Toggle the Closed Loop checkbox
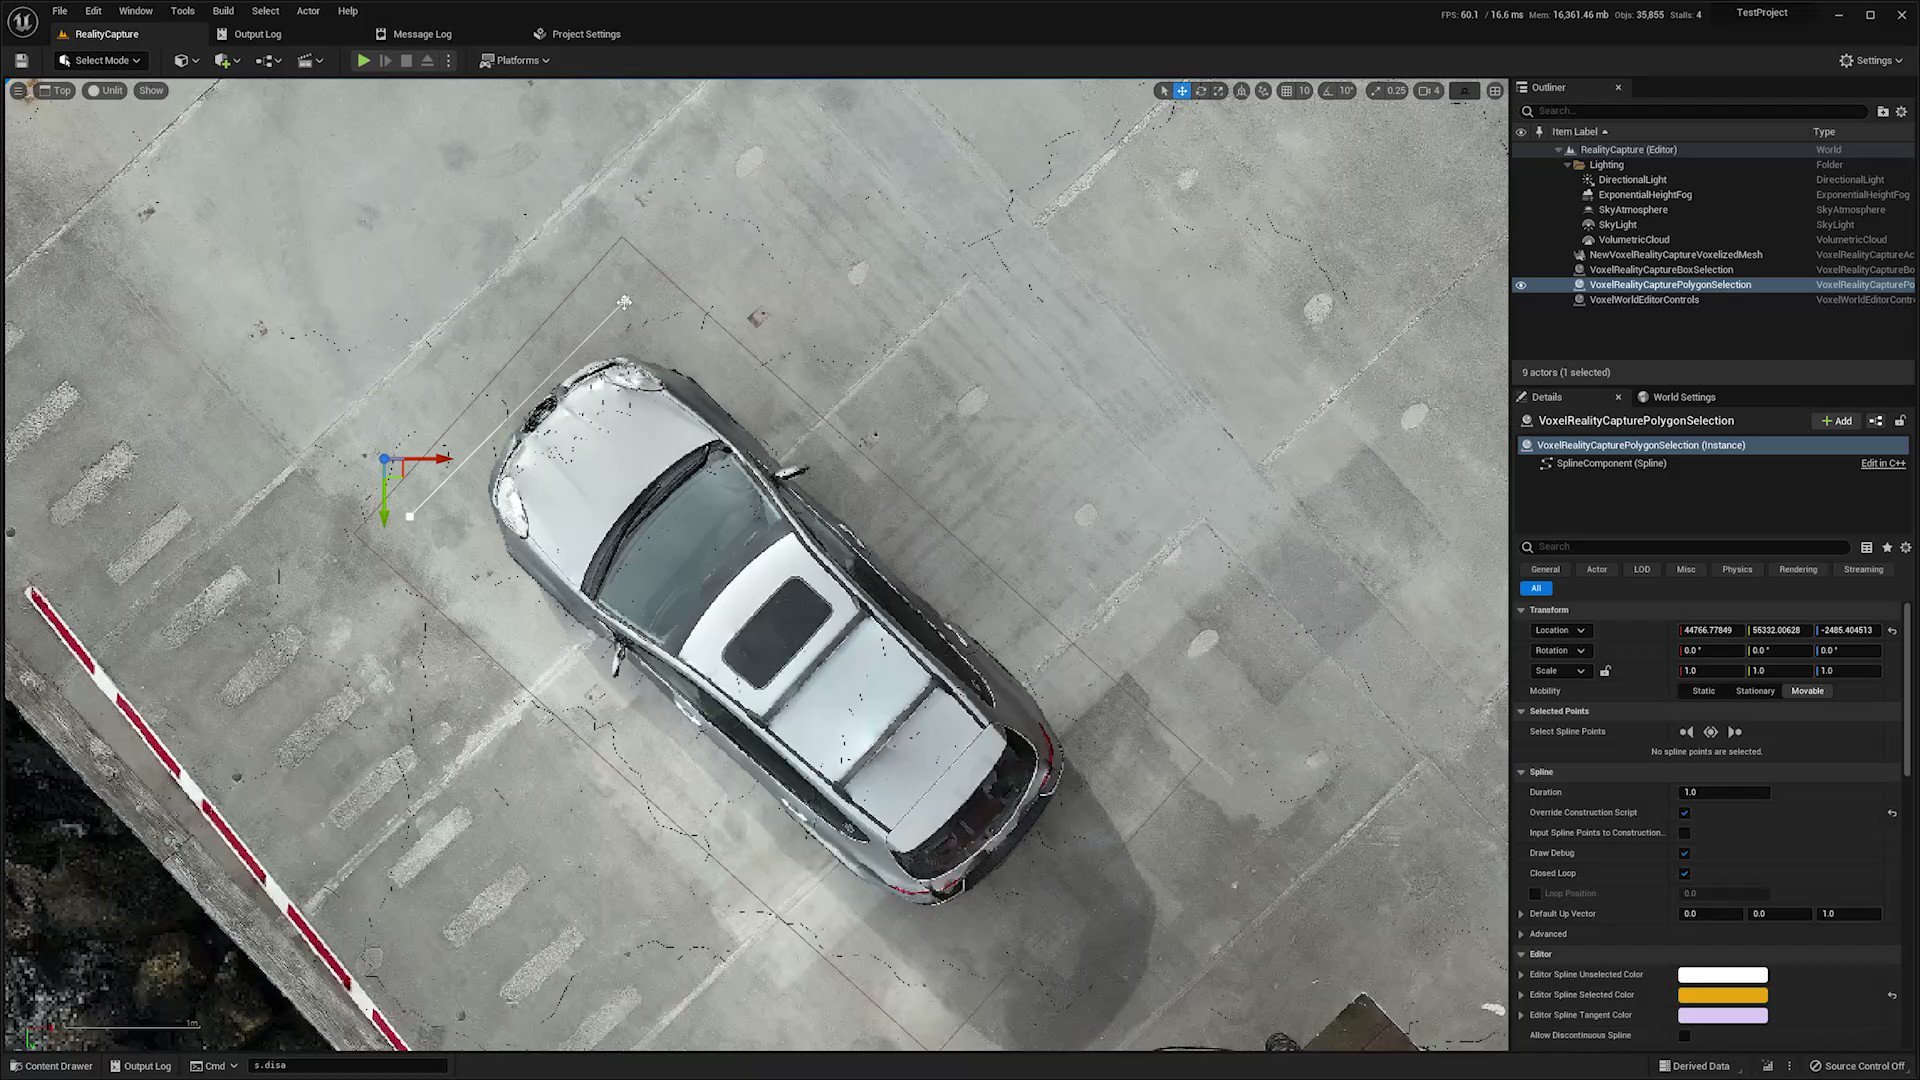Viewport: 1920px width, 1080px height. pos(1684,873)
